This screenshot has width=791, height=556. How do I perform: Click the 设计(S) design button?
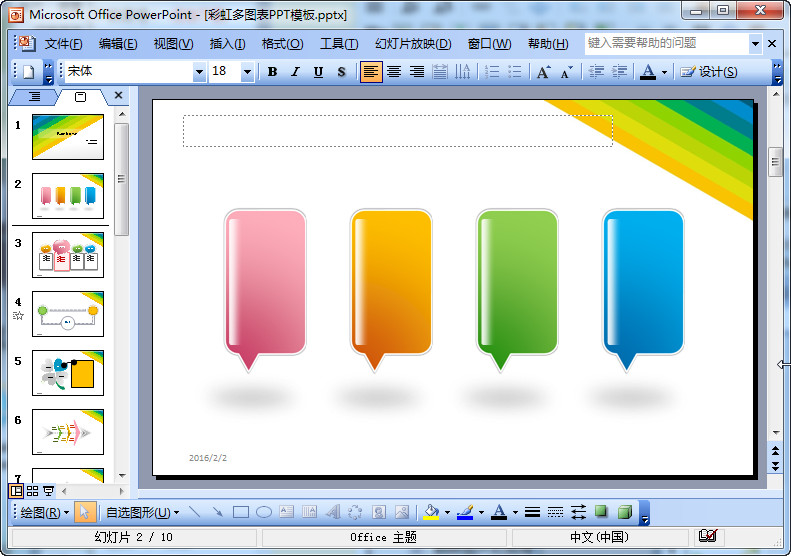(709, 72)
